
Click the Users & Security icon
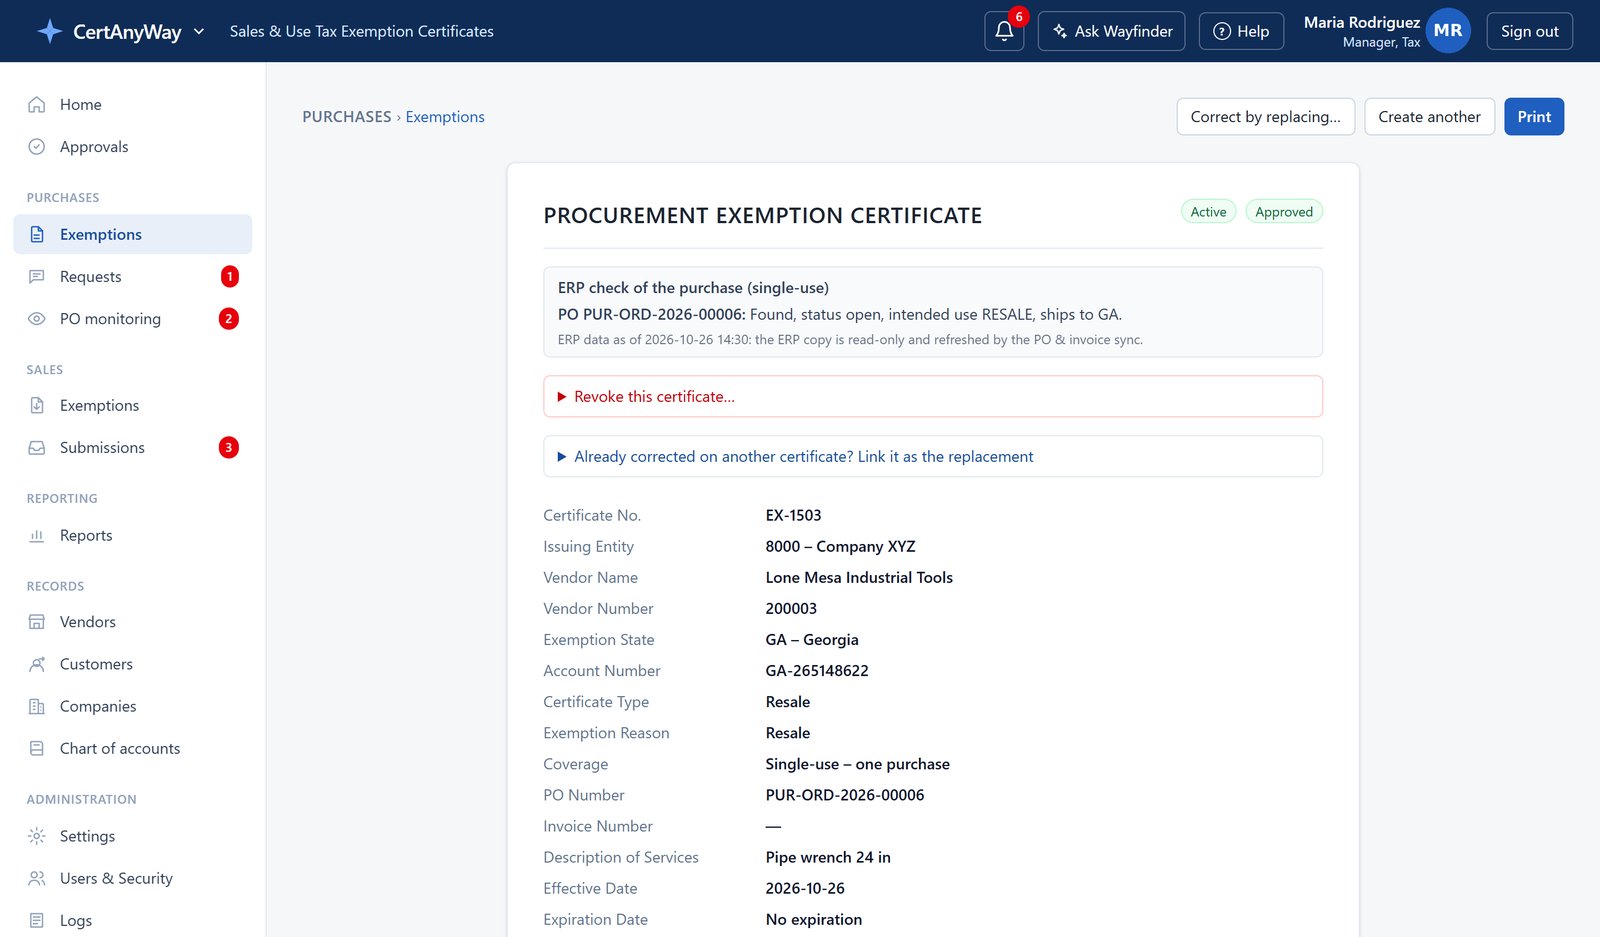[x=37, y=878]
